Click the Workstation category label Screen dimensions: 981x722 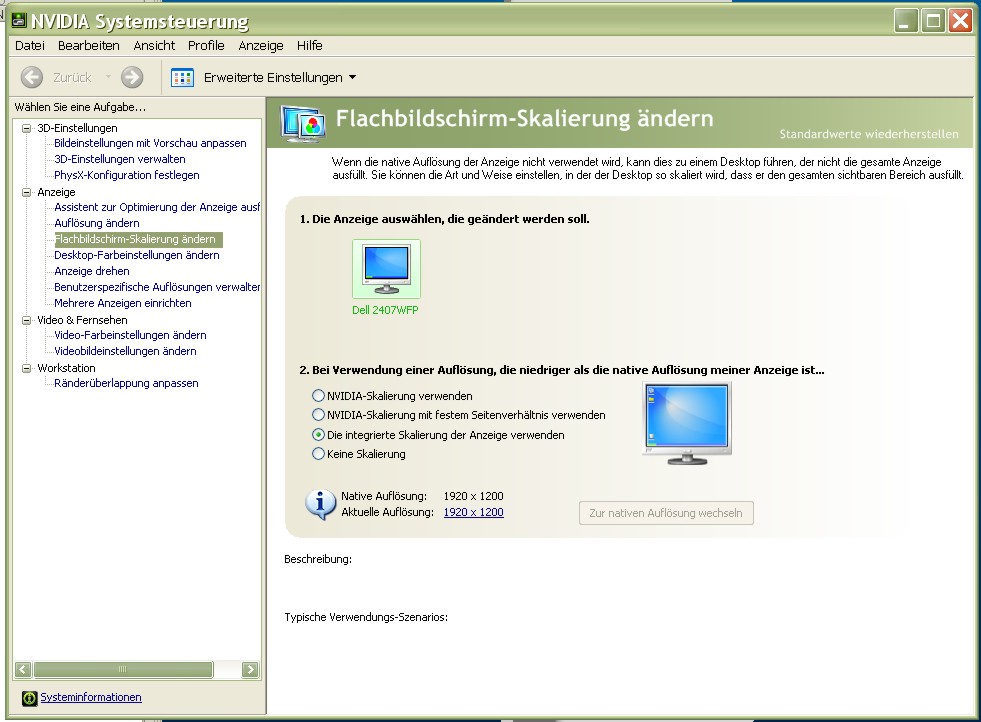(x=66, y=368)
